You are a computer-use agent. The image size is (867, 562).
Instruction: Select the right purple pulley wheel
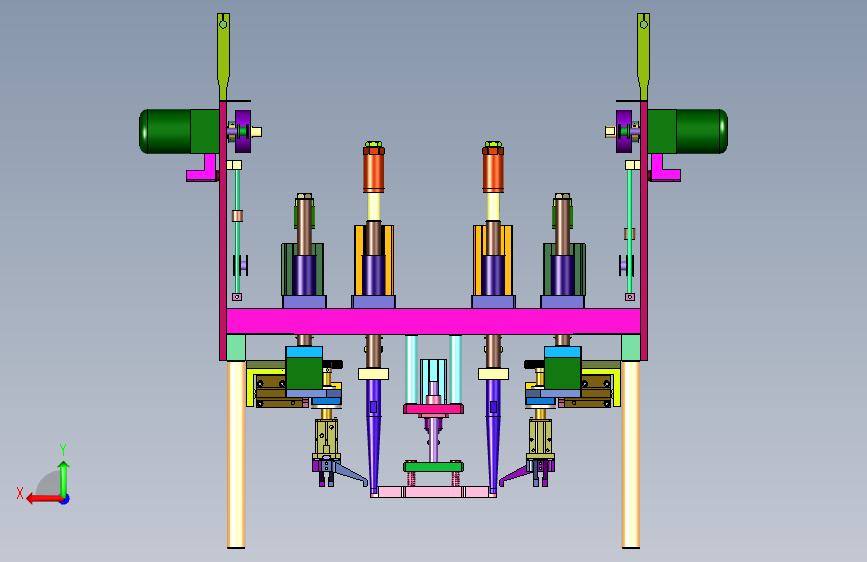tap(624, 131)
